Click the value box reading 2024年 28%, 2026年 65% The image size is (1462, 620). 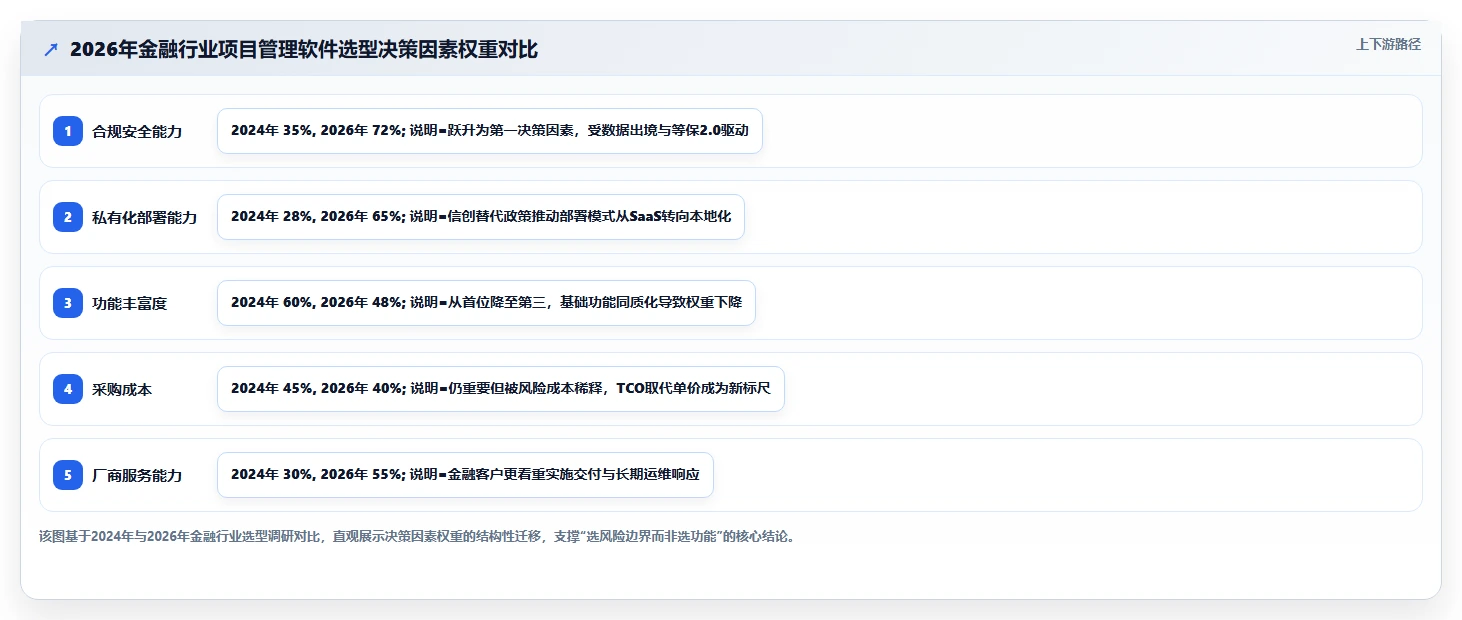pos(481,217)
